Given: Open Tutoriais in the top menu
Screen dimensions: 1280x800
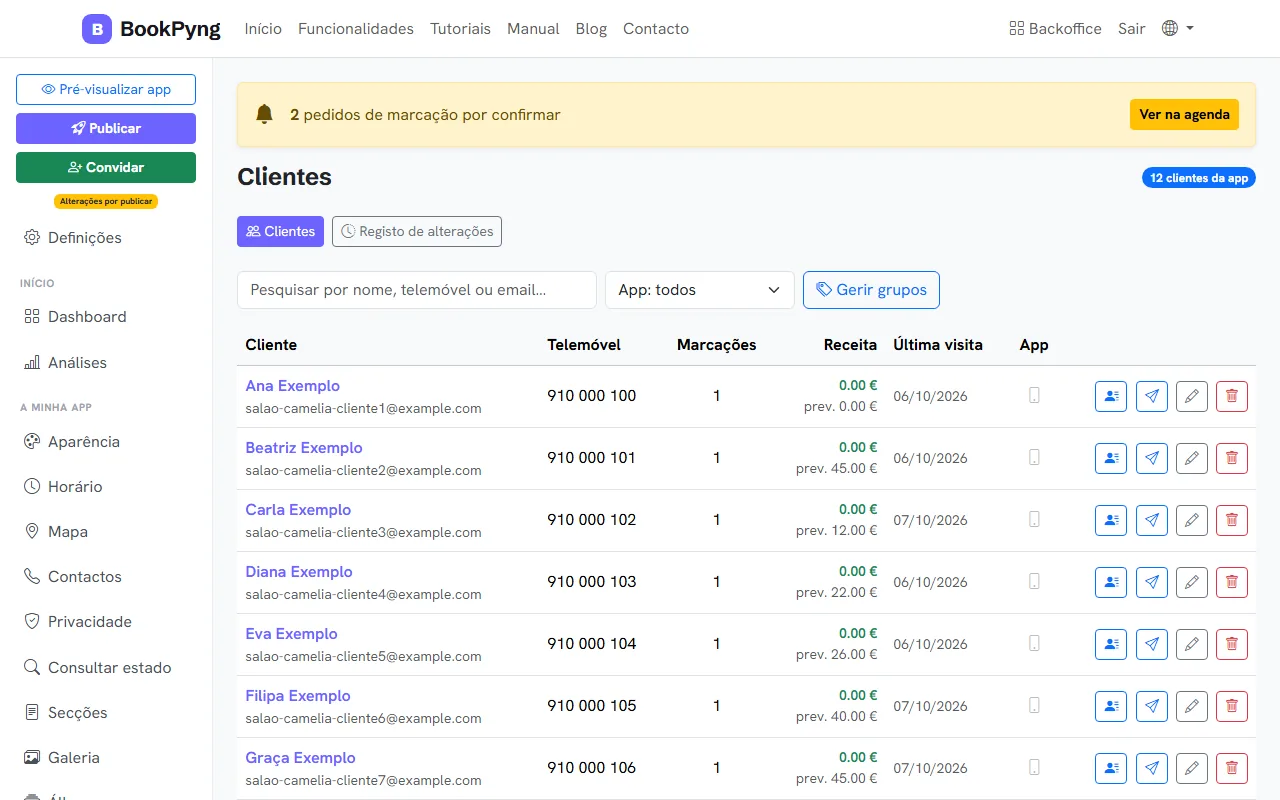Looking at the screenshot, I should pos(460,29).
